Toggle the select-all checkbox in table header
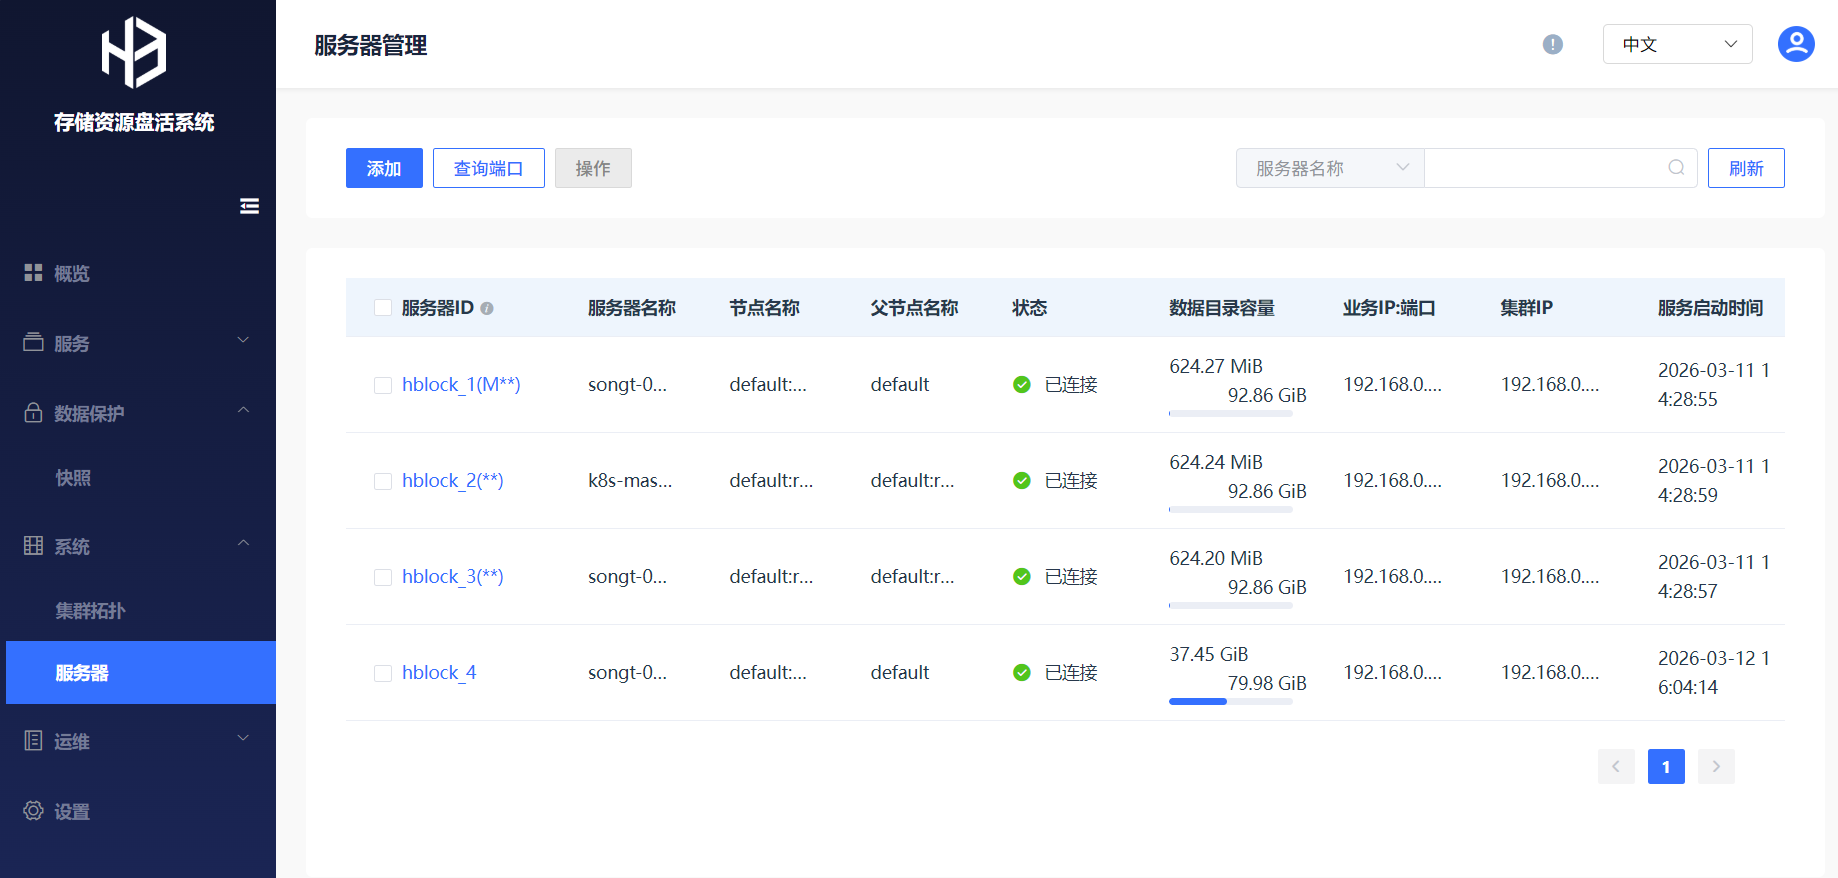The height and width of the screenshot is (878, 1838). click(x=383, y=308)
